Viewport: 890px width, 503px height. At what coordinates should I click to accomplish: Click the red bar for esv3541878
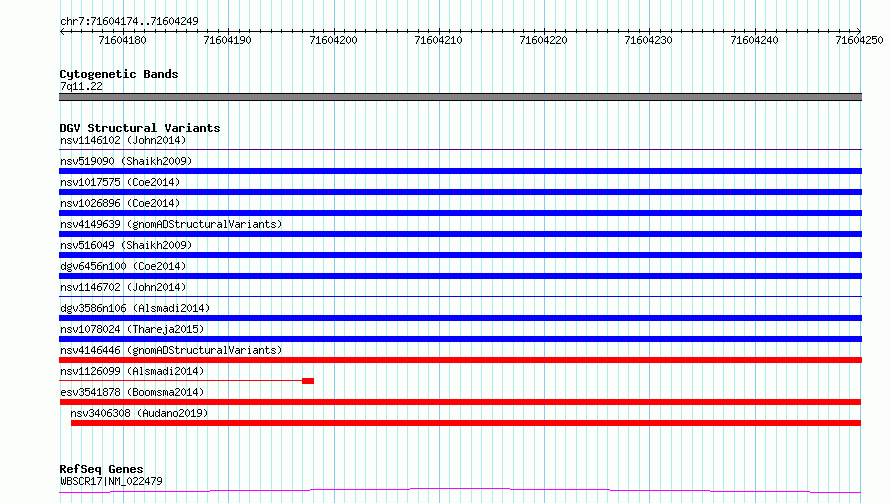click(460, 402)
